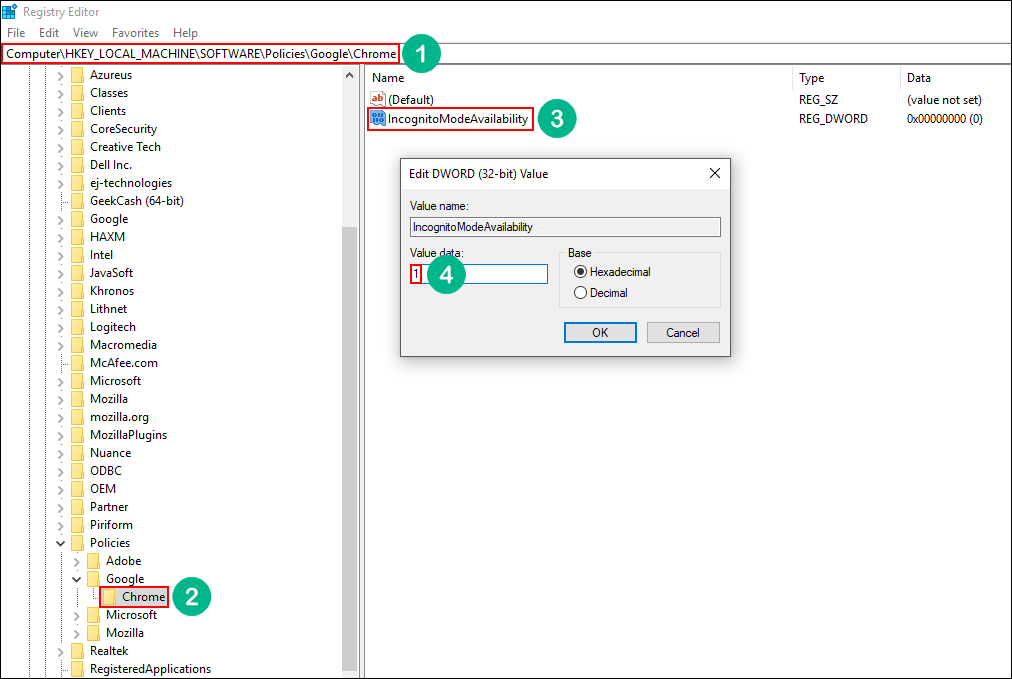Click the McAfee.com folder icon
This screenshot has height=679, width=1012.
click(x=77, y=363)
